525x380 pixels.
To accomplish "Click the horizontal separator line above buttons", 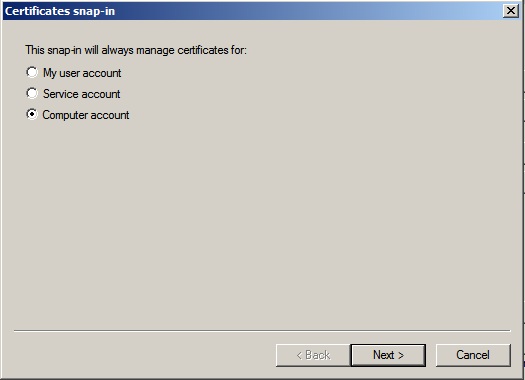I will click(x=262, y=331).
